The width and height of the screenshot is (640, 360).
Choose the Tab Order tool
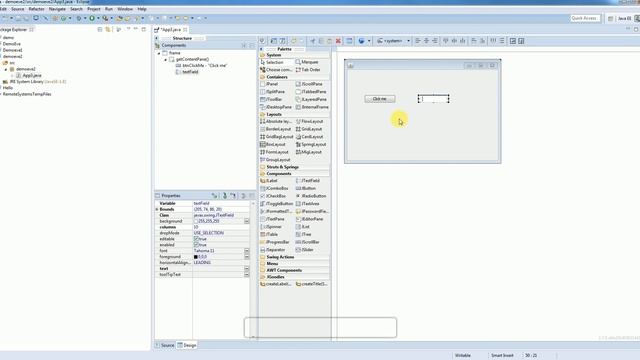coord(308,70)
